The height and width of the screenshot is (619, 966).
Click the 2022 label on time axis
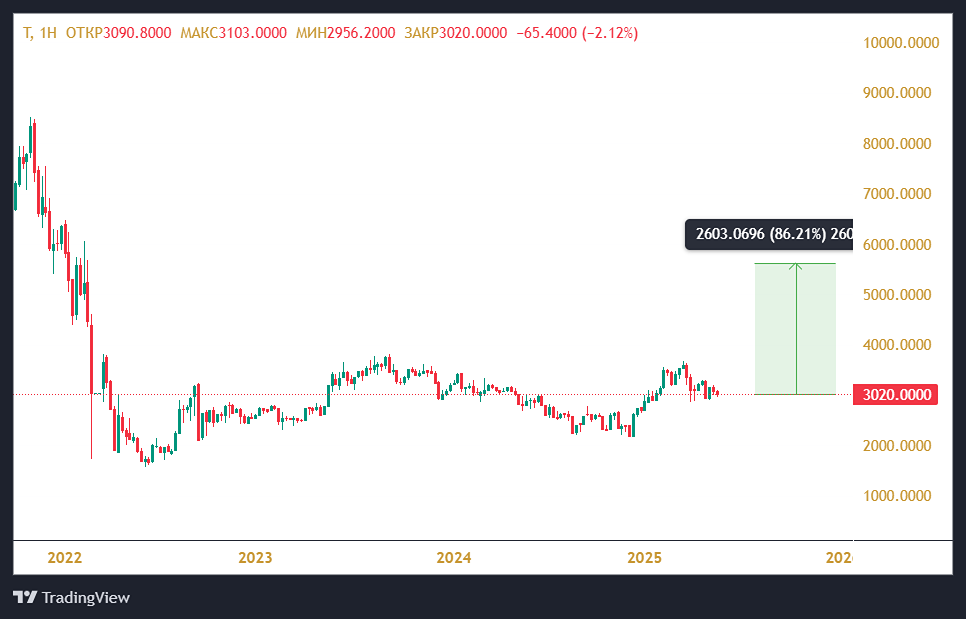click(x=64, y=557)
